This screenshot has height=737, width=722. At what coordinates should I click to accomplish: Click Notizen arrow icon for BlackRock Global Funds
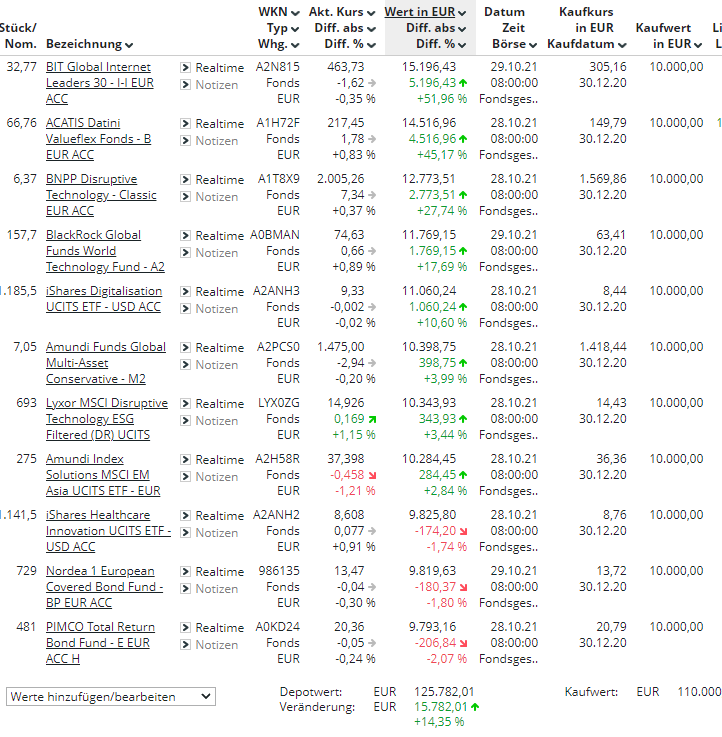click(186, 252)
